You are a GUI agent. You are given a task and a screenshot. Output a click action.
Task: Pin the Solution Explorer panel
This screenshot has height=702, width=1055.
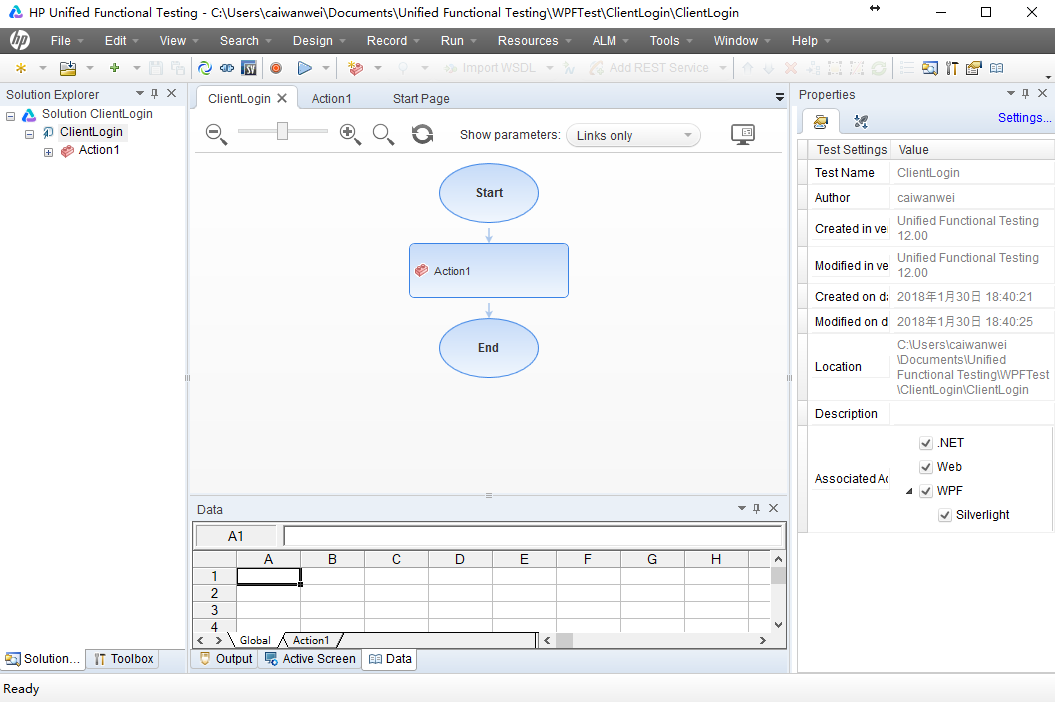(155, 94)
